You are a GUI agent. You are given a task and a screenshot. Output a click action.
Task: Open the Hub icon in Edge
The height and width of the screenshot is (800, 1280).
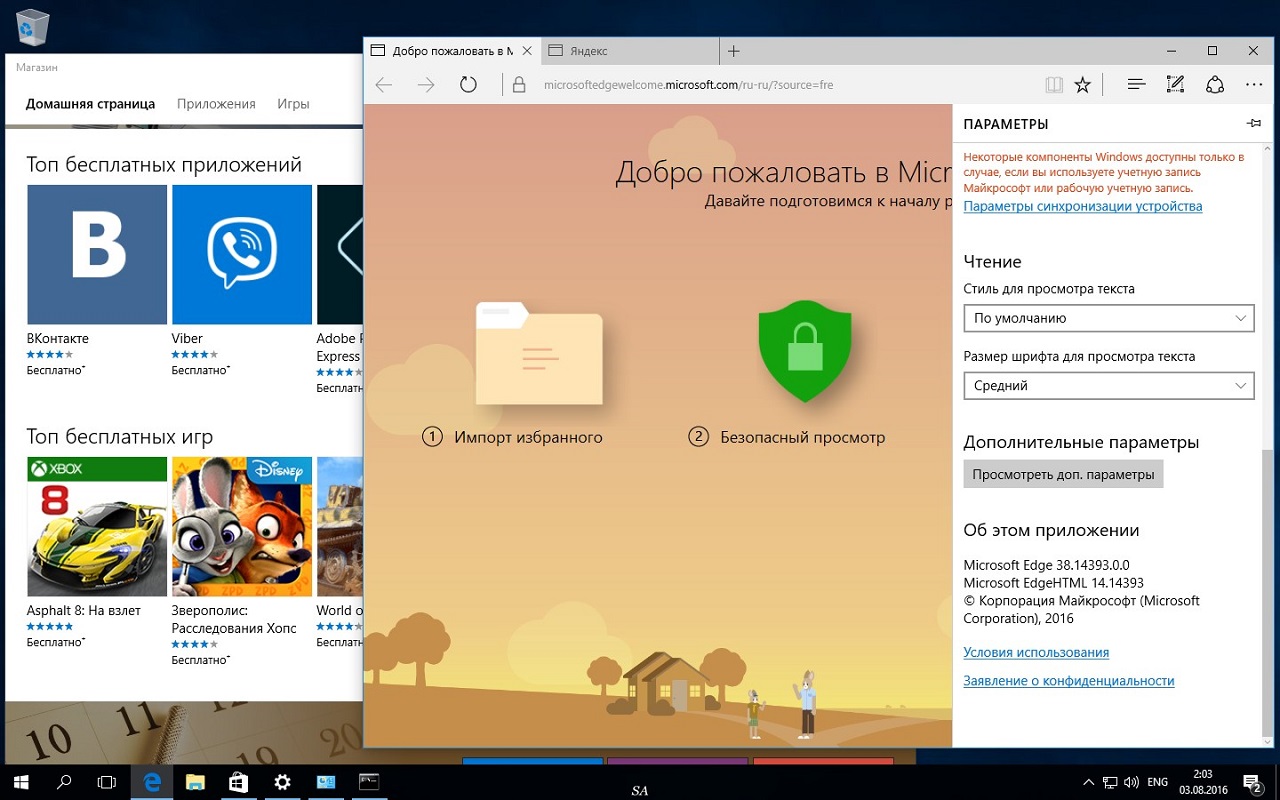point(1136,85)
